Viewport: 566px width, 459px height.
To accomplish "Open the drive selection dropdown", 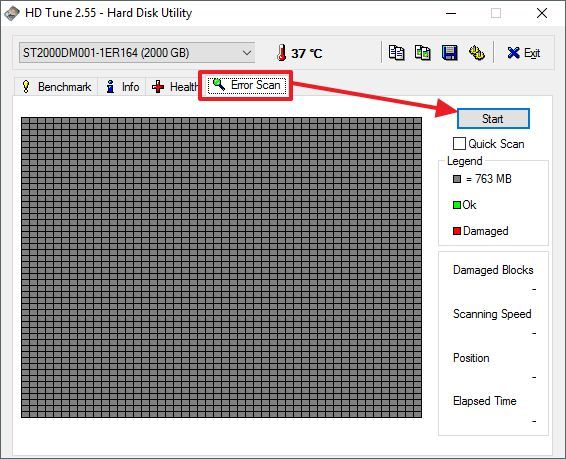I will [137, 53].
